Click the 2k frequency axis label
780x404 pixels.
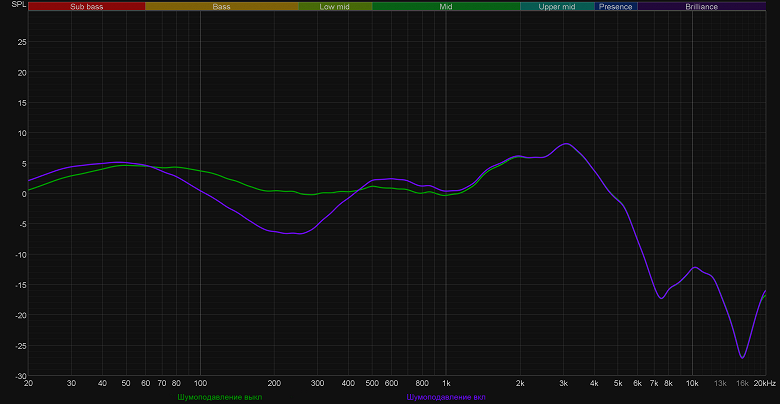click(x=520, y=383)
